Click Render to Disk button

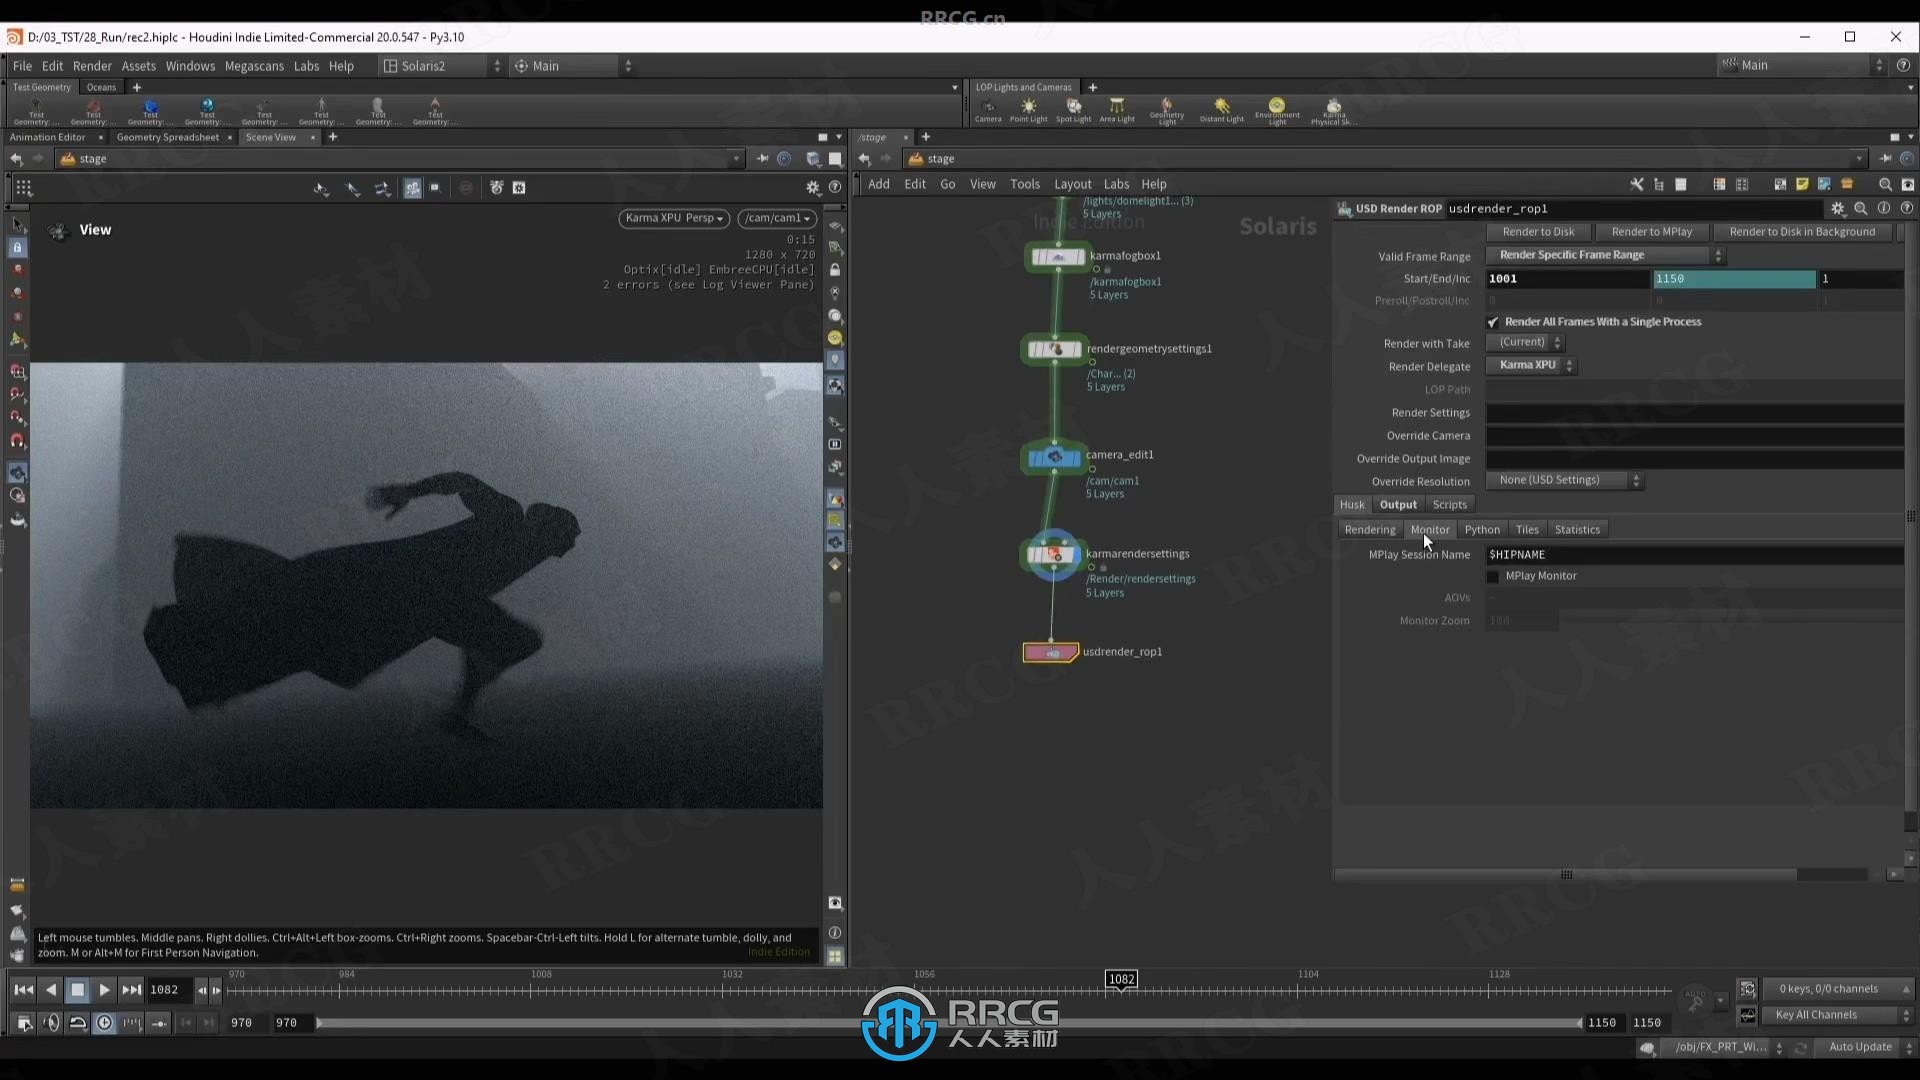[x=1538, y=232]
